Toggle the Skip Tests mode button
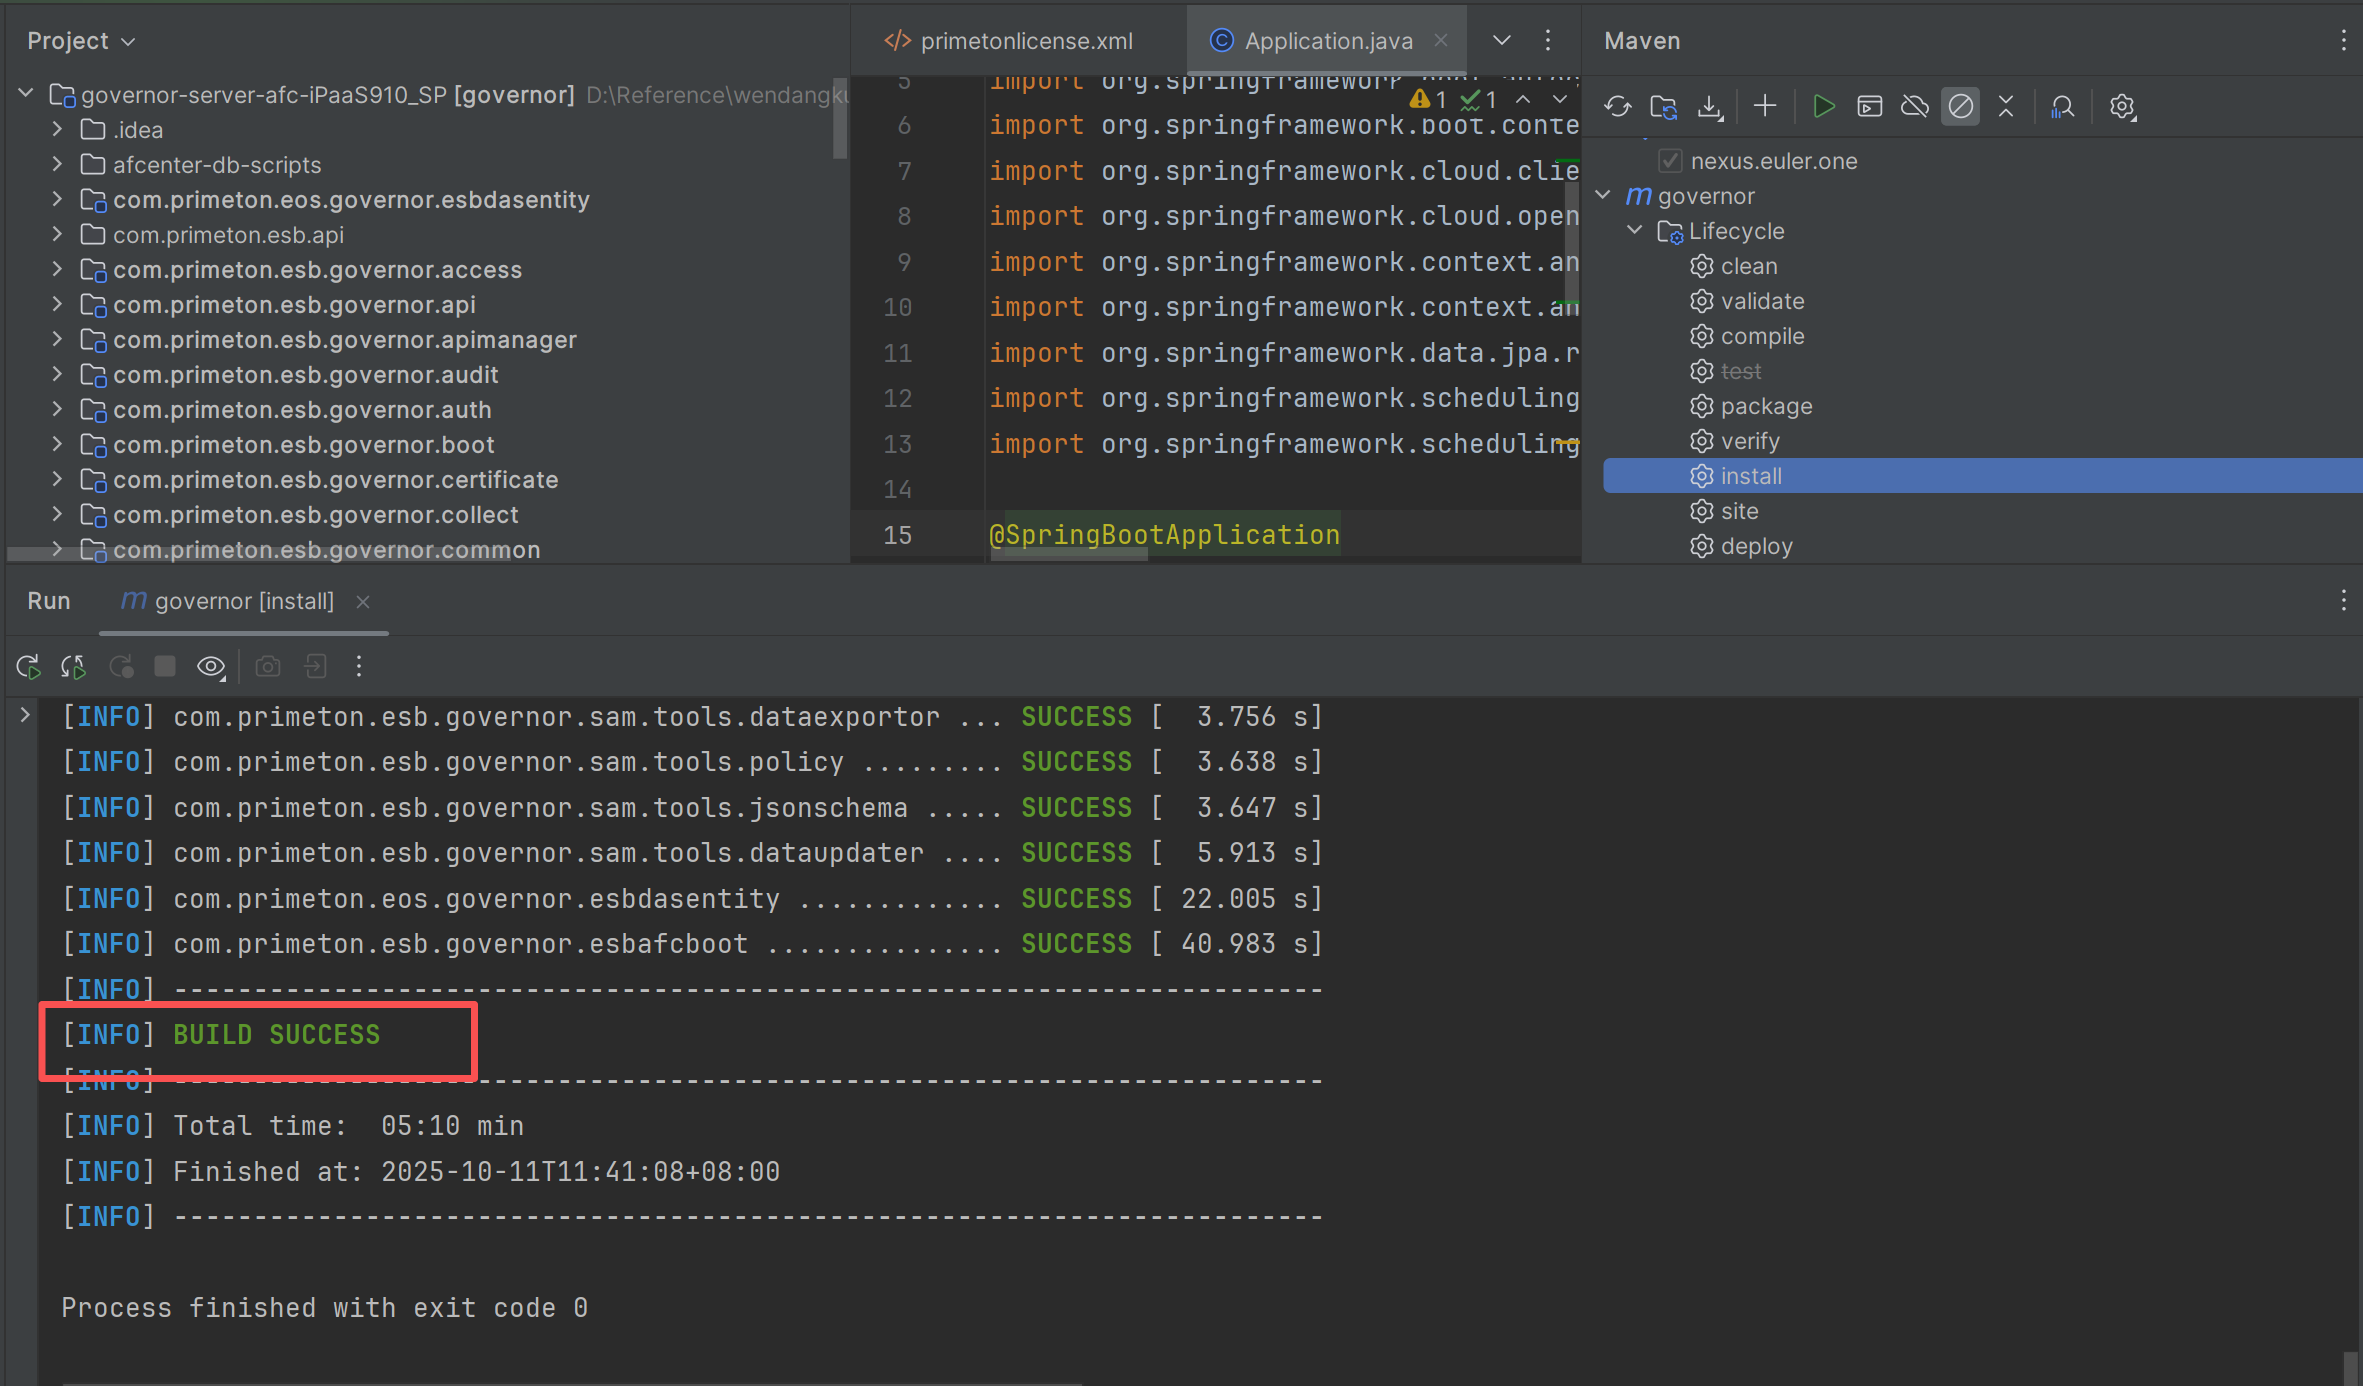Image resolution: width=2363 pixels, height=1386 pixels. click(1960, 107)
